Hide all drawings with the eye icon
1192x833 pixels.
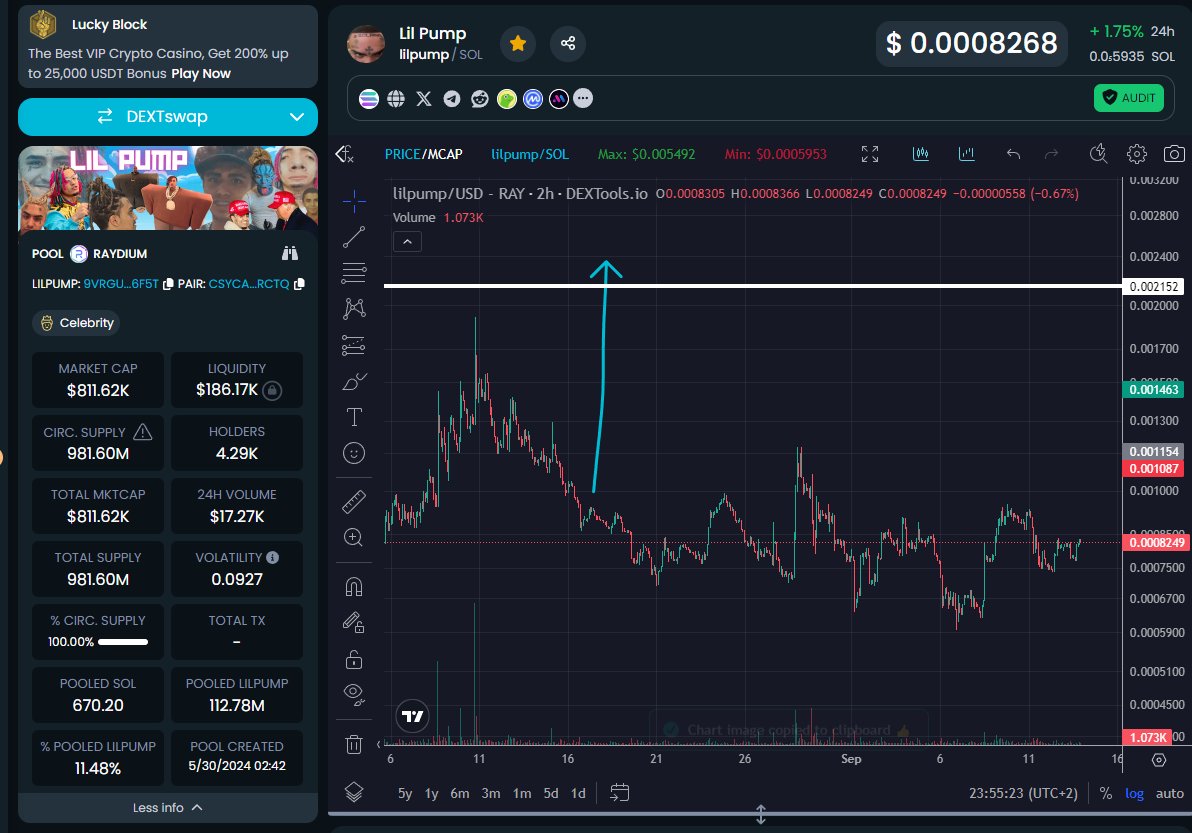[353, 693]
